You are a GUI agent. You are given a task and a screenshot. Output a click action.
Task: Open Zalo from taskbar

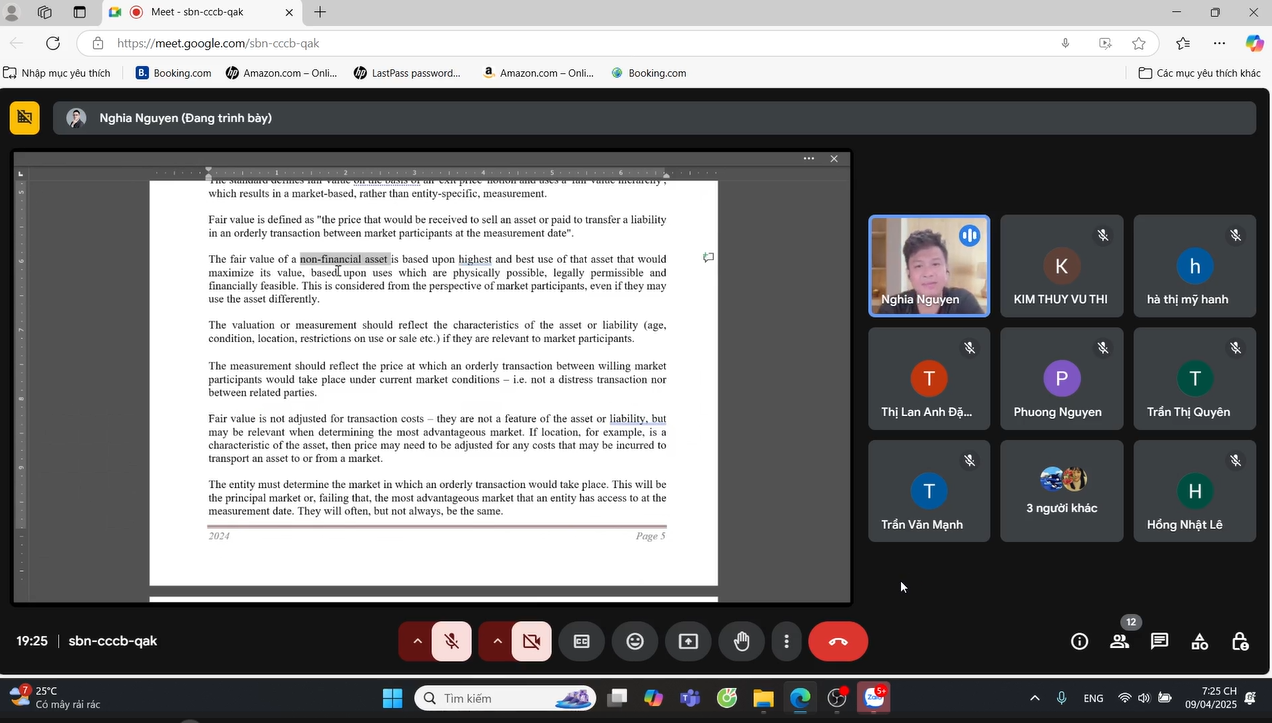pyautogui.click(x=875, y=698)
